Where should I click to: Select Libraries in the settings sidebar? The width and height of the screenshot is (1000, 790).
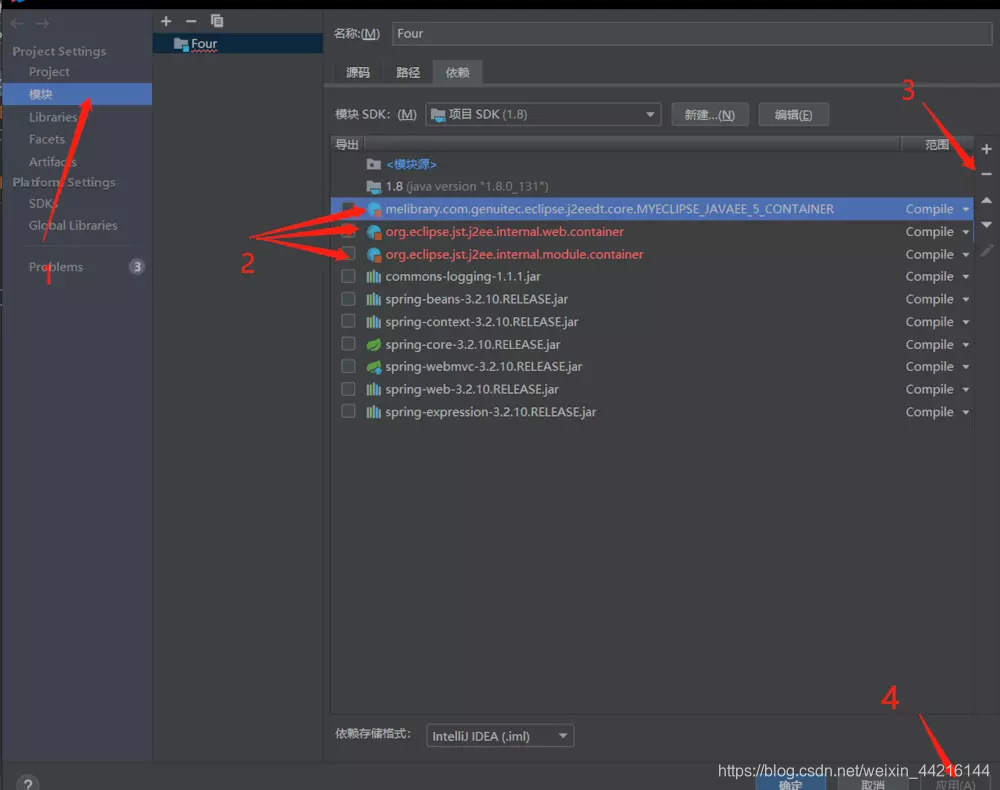pyautogui.click(x=53, y=117)
